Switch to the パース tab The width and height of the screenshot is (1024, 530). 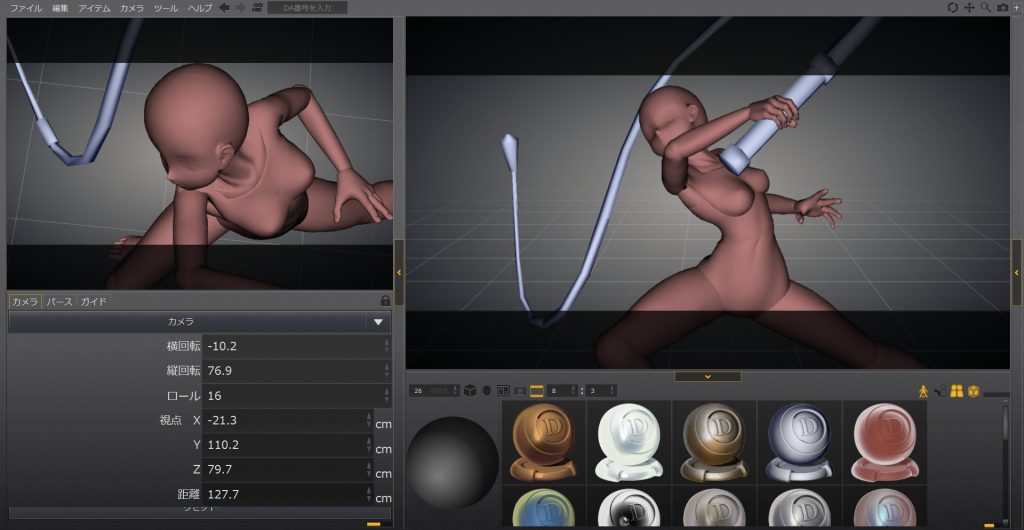coord(59,302)
